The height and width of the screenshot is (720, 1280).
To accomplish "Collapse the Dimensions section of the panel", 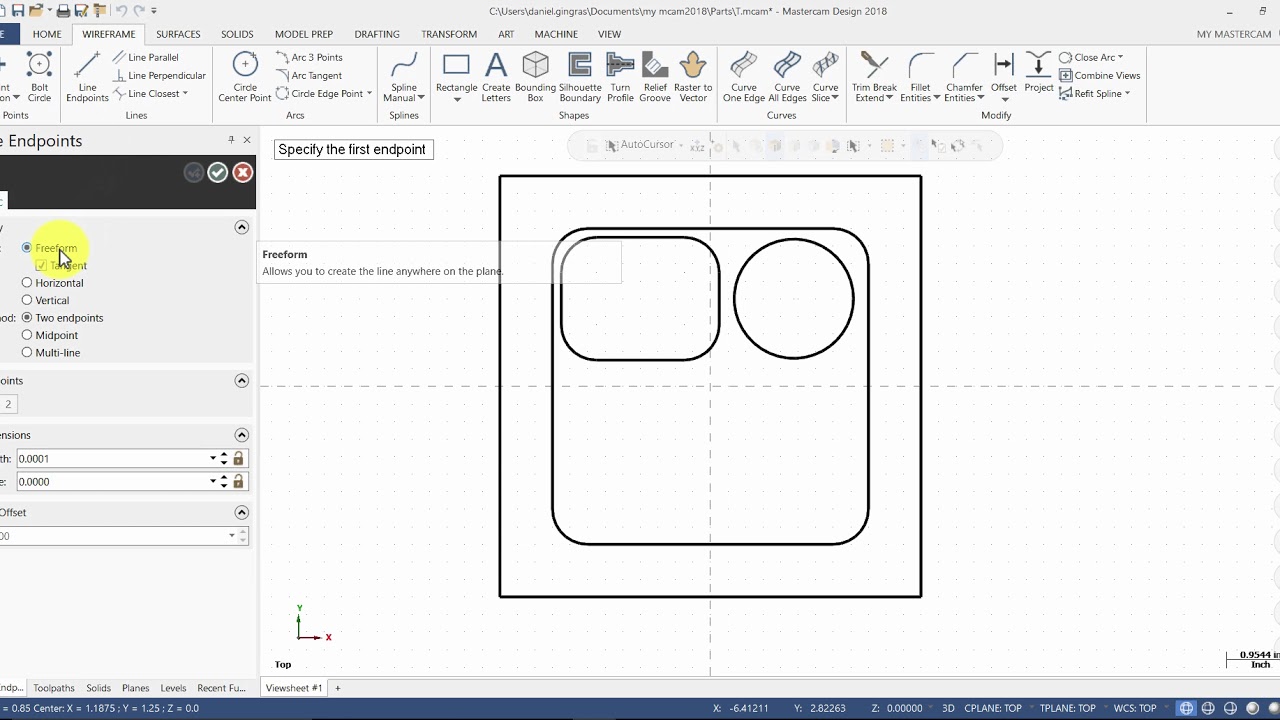I will click(241, 435).
